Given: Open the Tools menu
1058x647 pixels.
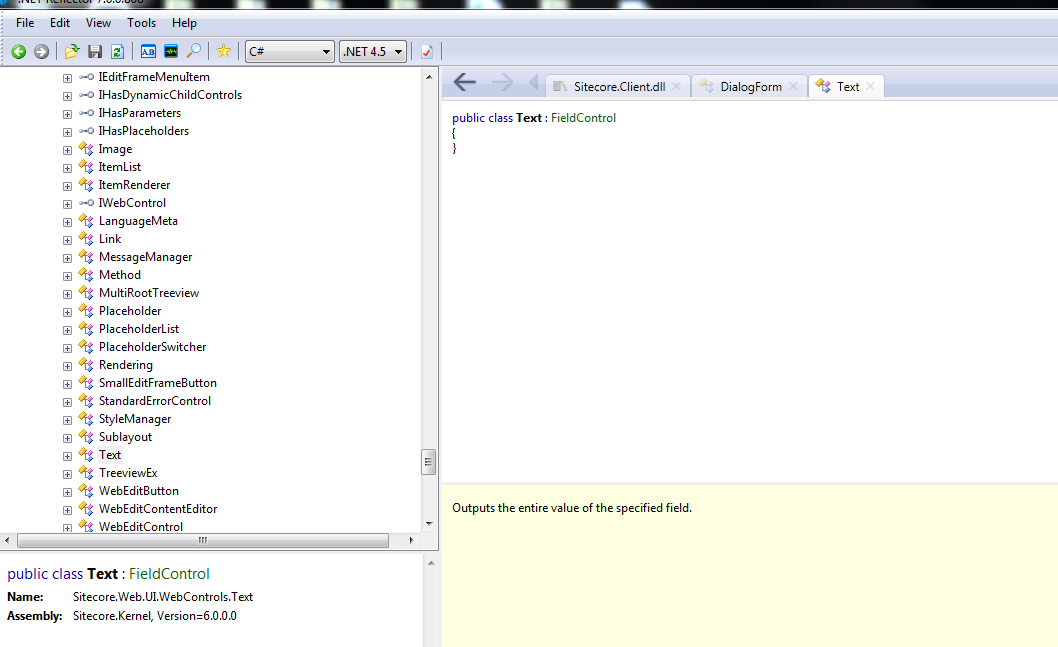Looking at the screenshot, I should (x=141, y=22).
